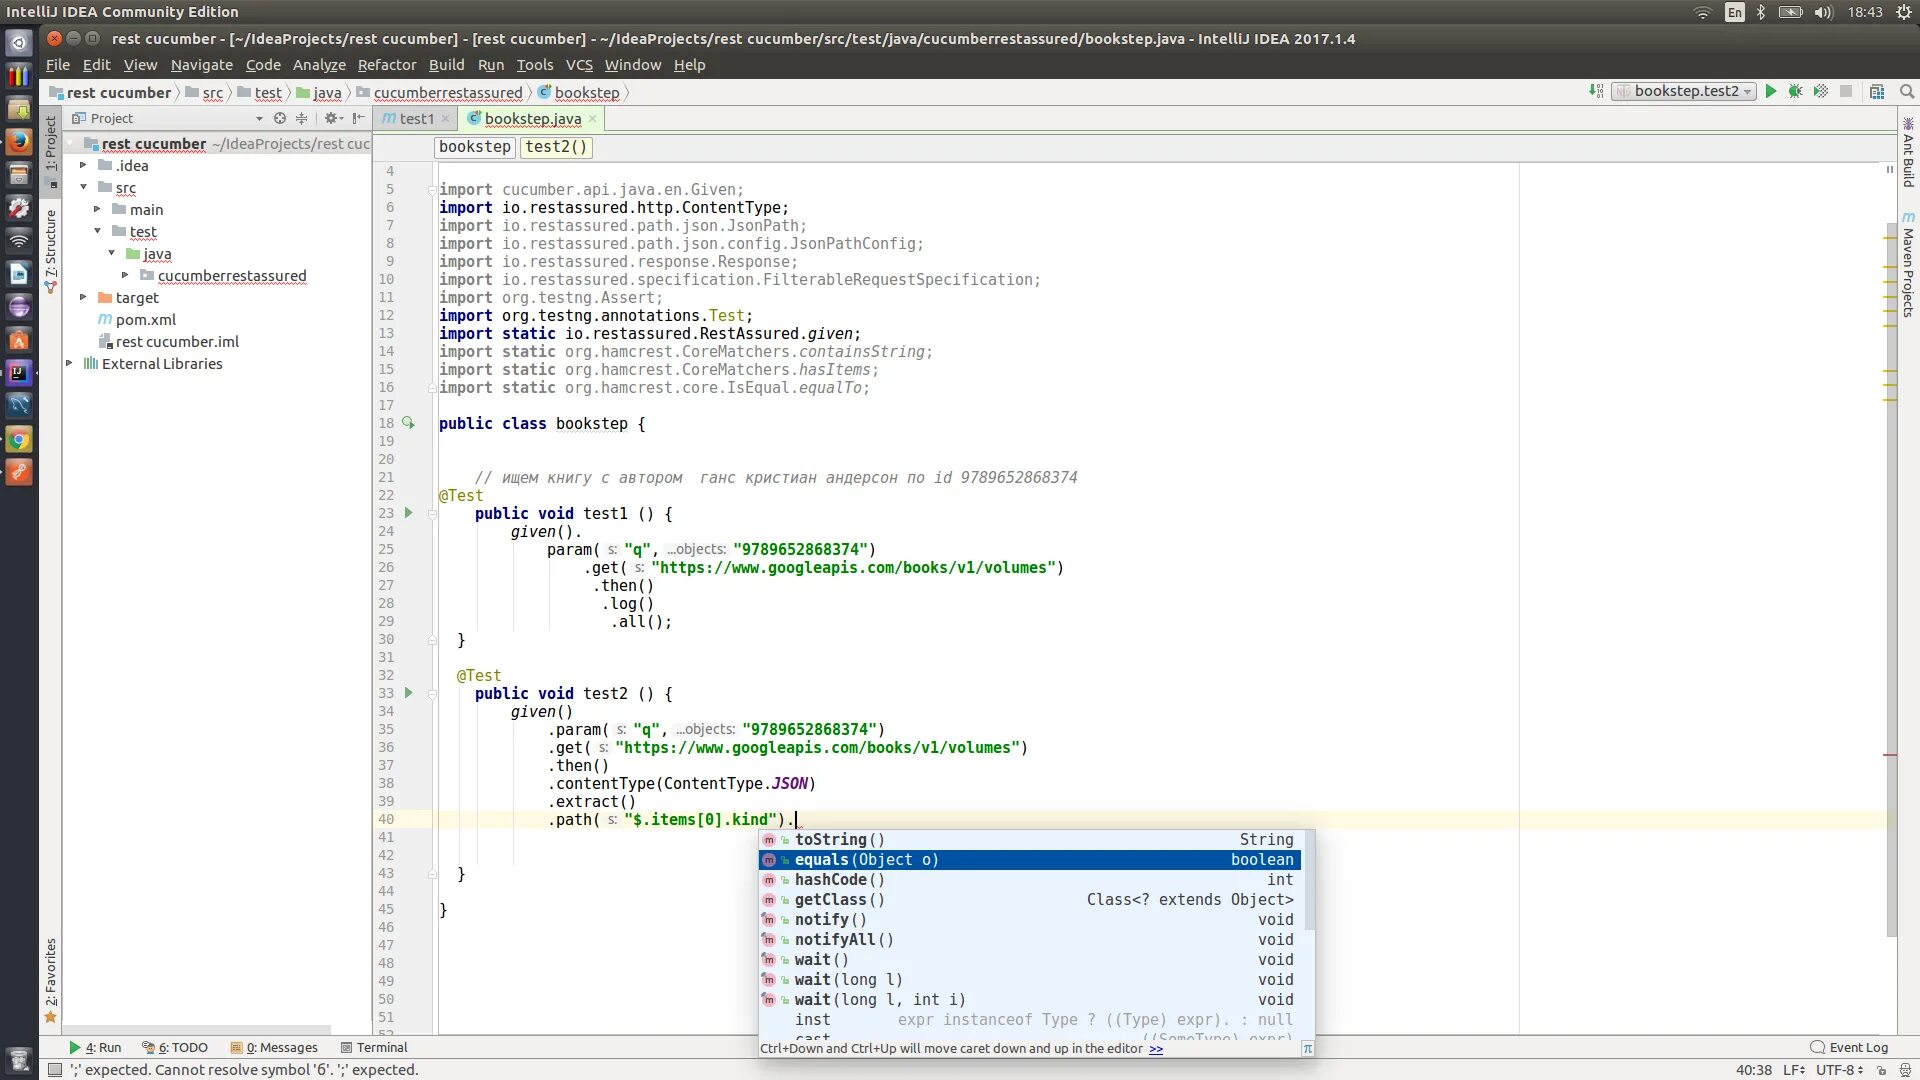Hide the Project tool window
This screenshot has width=1920, height=1080.
[358, 118]
